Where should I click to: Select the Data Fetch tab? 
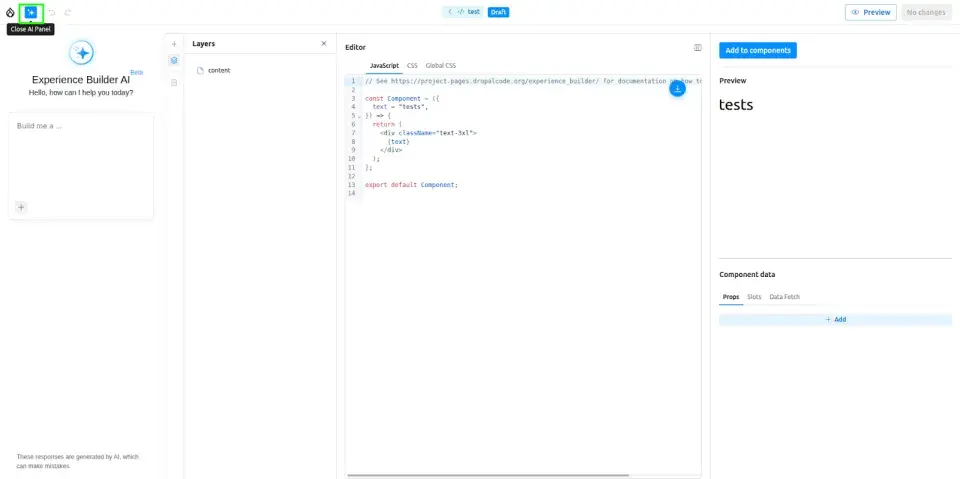click(784, 296)
